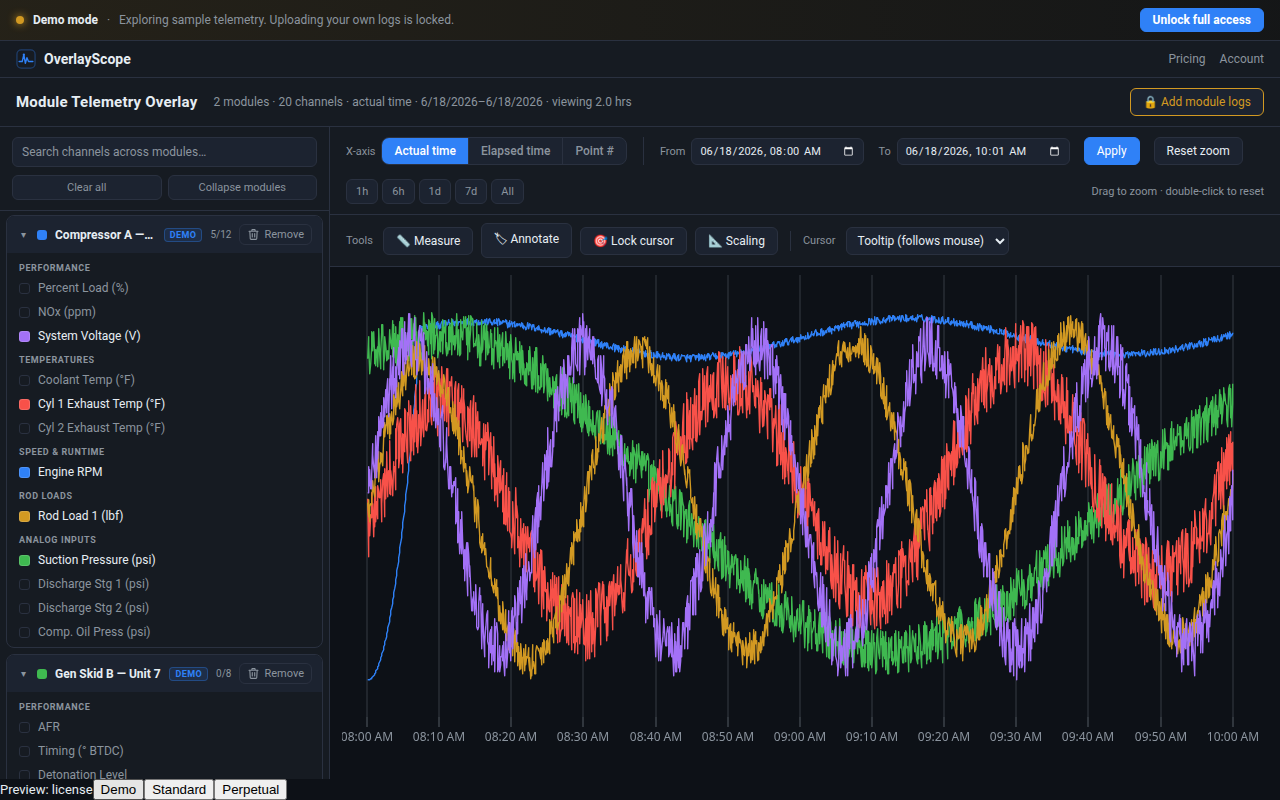Enable the Timing (° BTDC) channel
The height and width of the screenshot is (800, 1280).
pyautogui.click(x=25, y=751)
